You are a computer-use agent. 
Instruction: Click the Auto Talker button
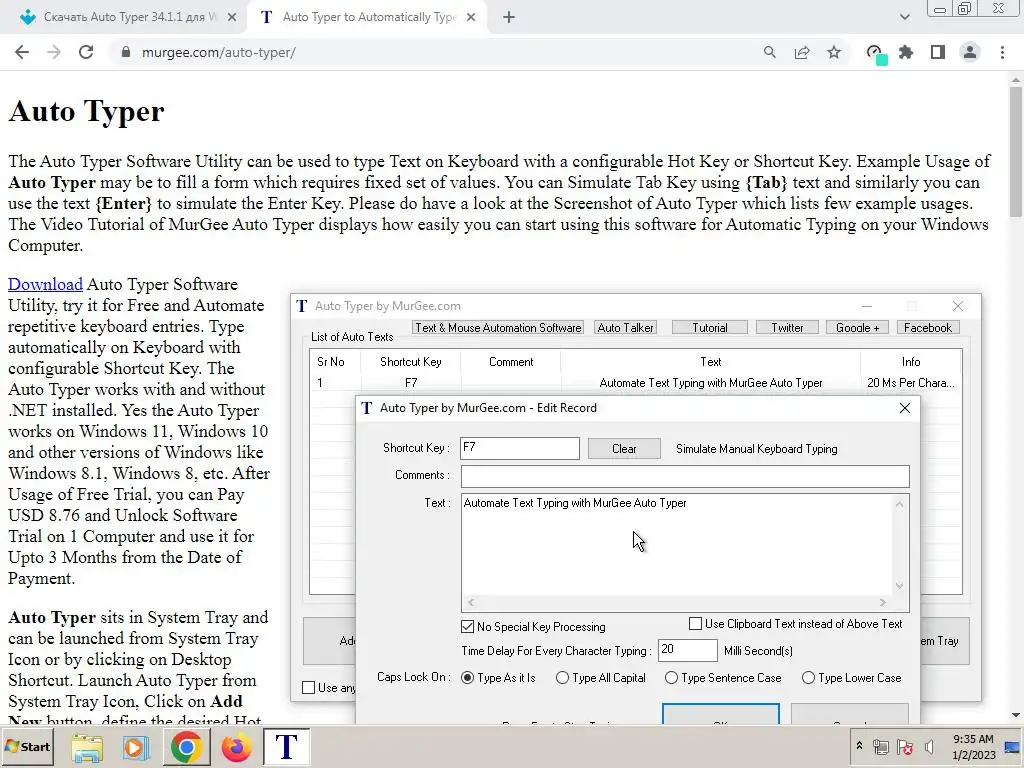pyautogui.click(x=625, y=328)
